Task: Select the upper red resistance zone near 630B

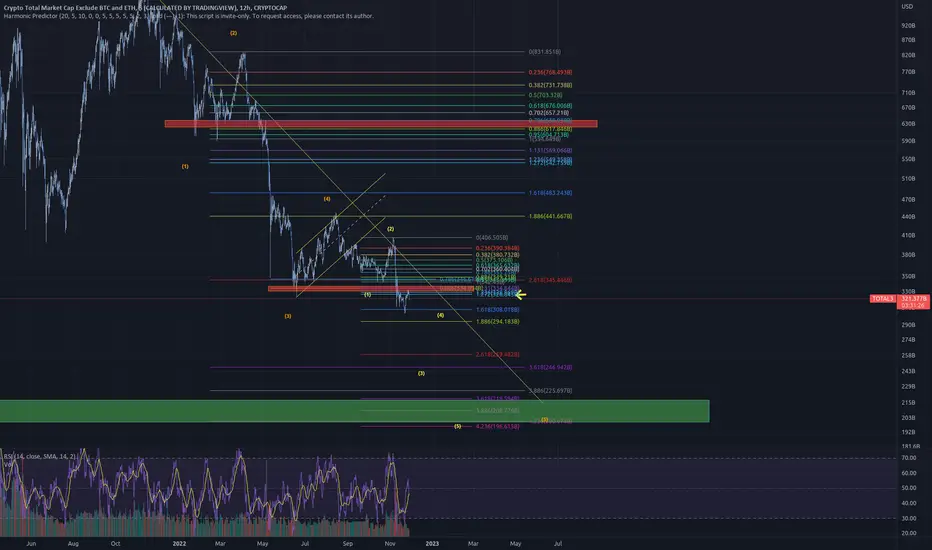Action: coord(381,124)
